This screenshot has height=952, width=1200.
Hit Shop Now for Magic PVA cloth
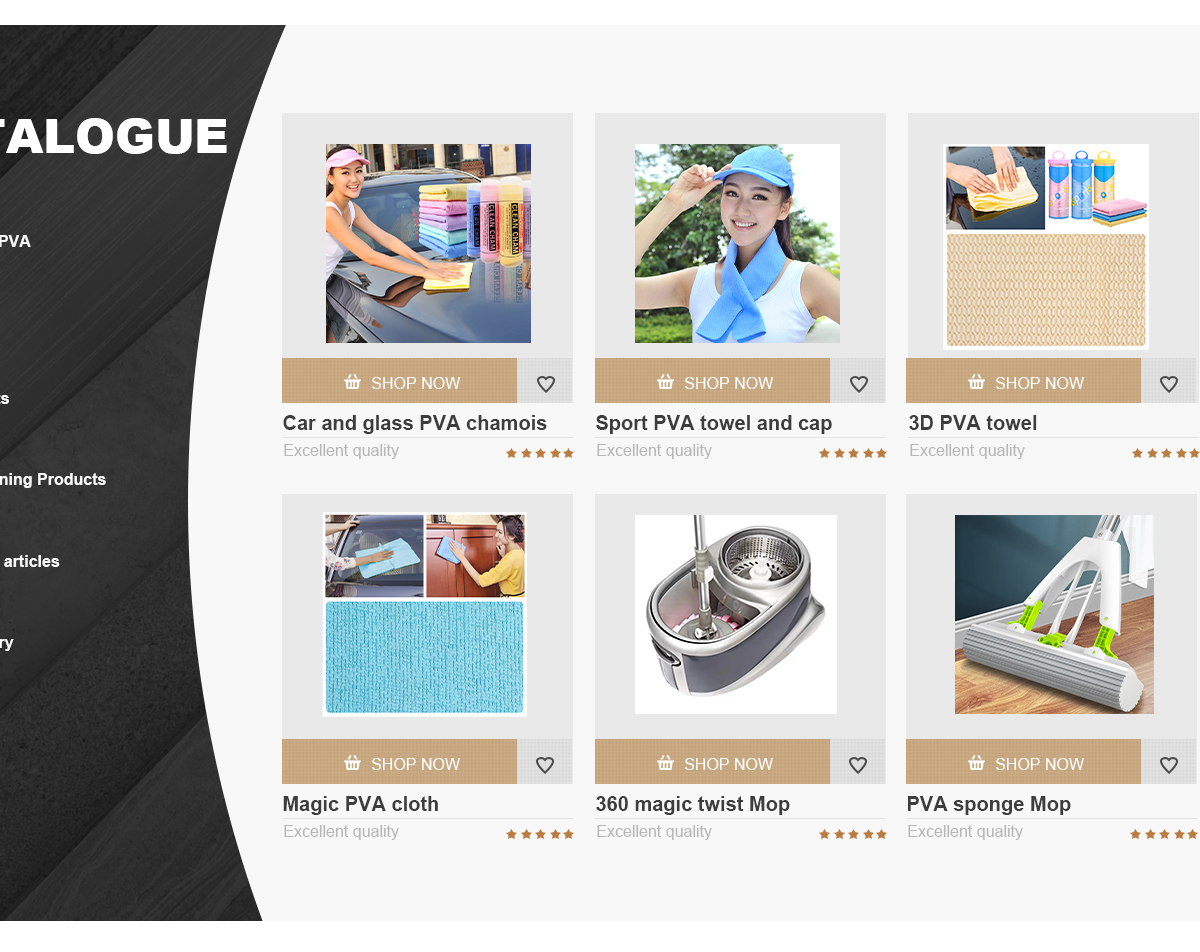pyautogui.click(x=399, y=762)
